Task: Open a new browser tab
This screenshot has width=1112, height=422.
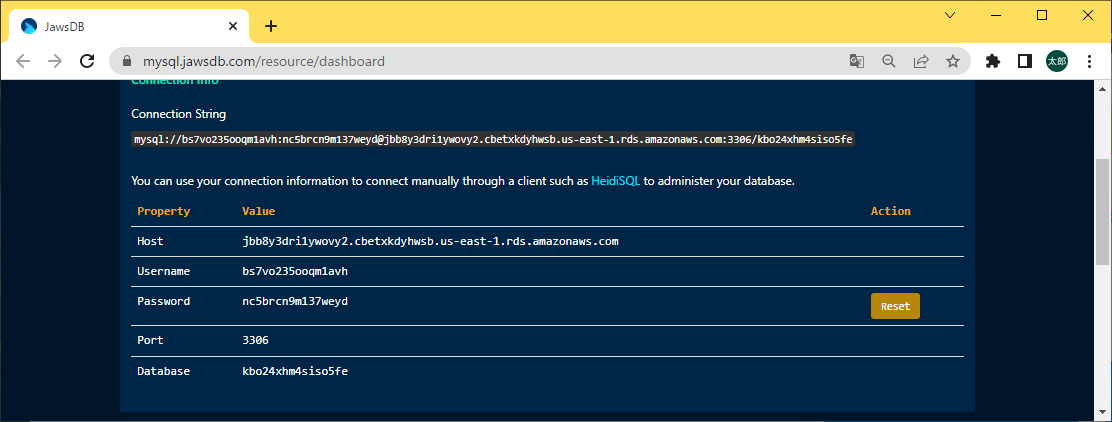Action: [271, 26]
